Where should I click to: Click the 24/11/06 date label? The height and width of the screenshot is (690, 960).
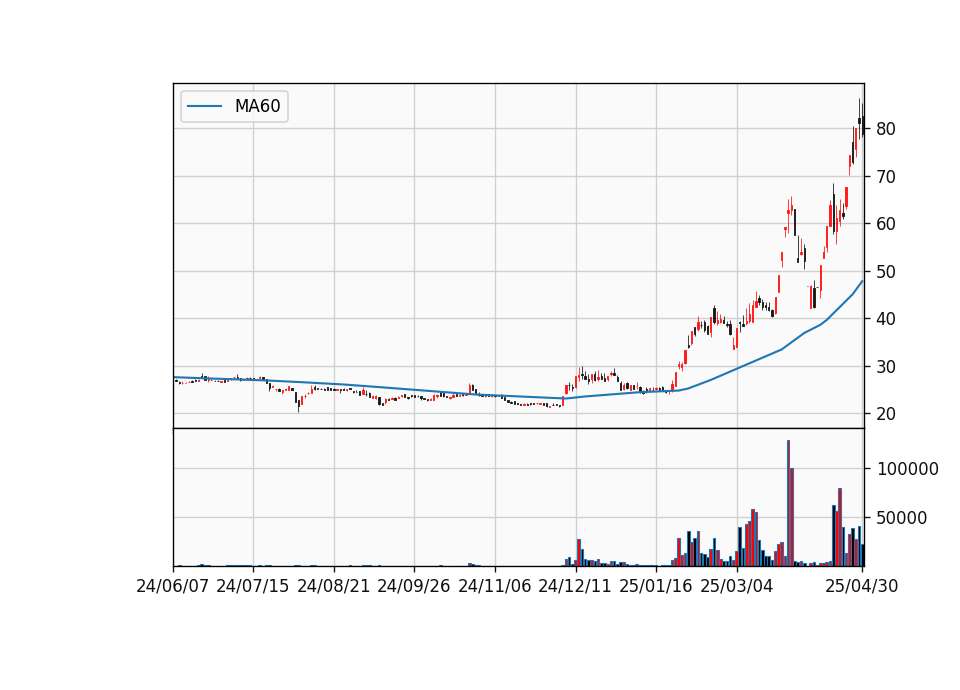(495, 586)
